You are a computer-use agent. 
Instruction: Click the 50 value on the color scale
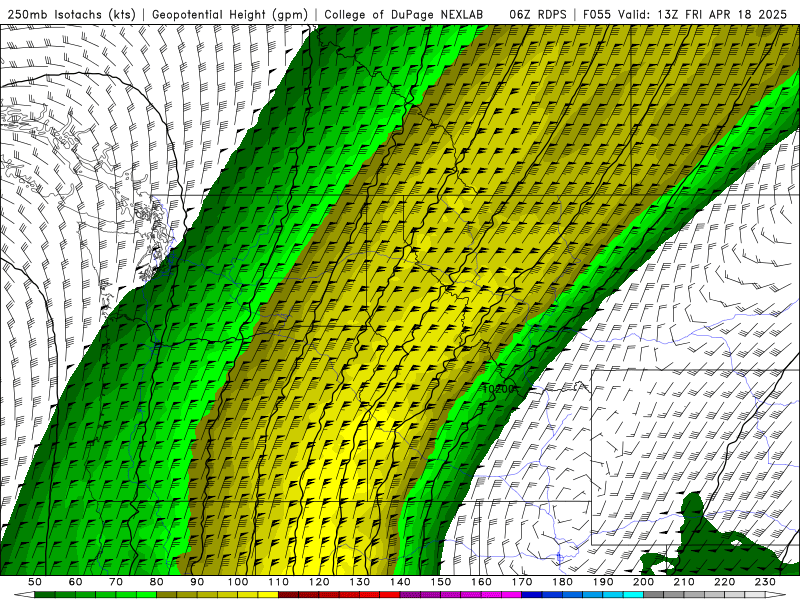coord(35,582)
